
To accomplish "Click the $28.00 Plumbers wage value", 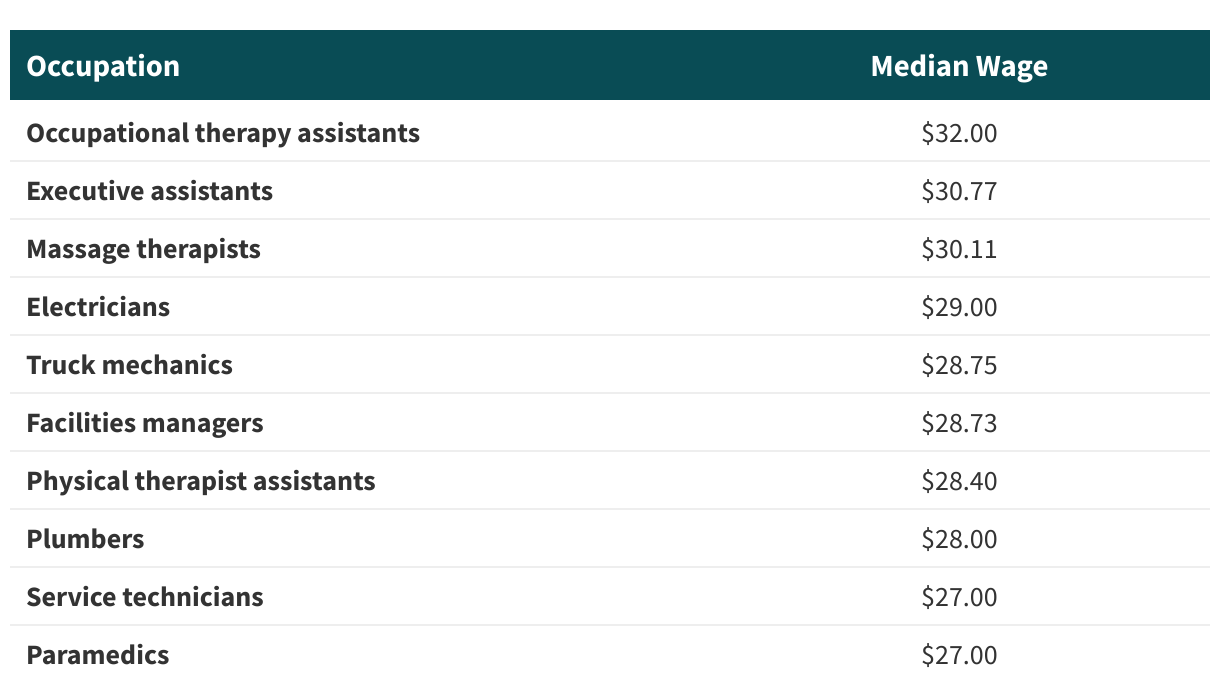I will click(x=959, y=539).
